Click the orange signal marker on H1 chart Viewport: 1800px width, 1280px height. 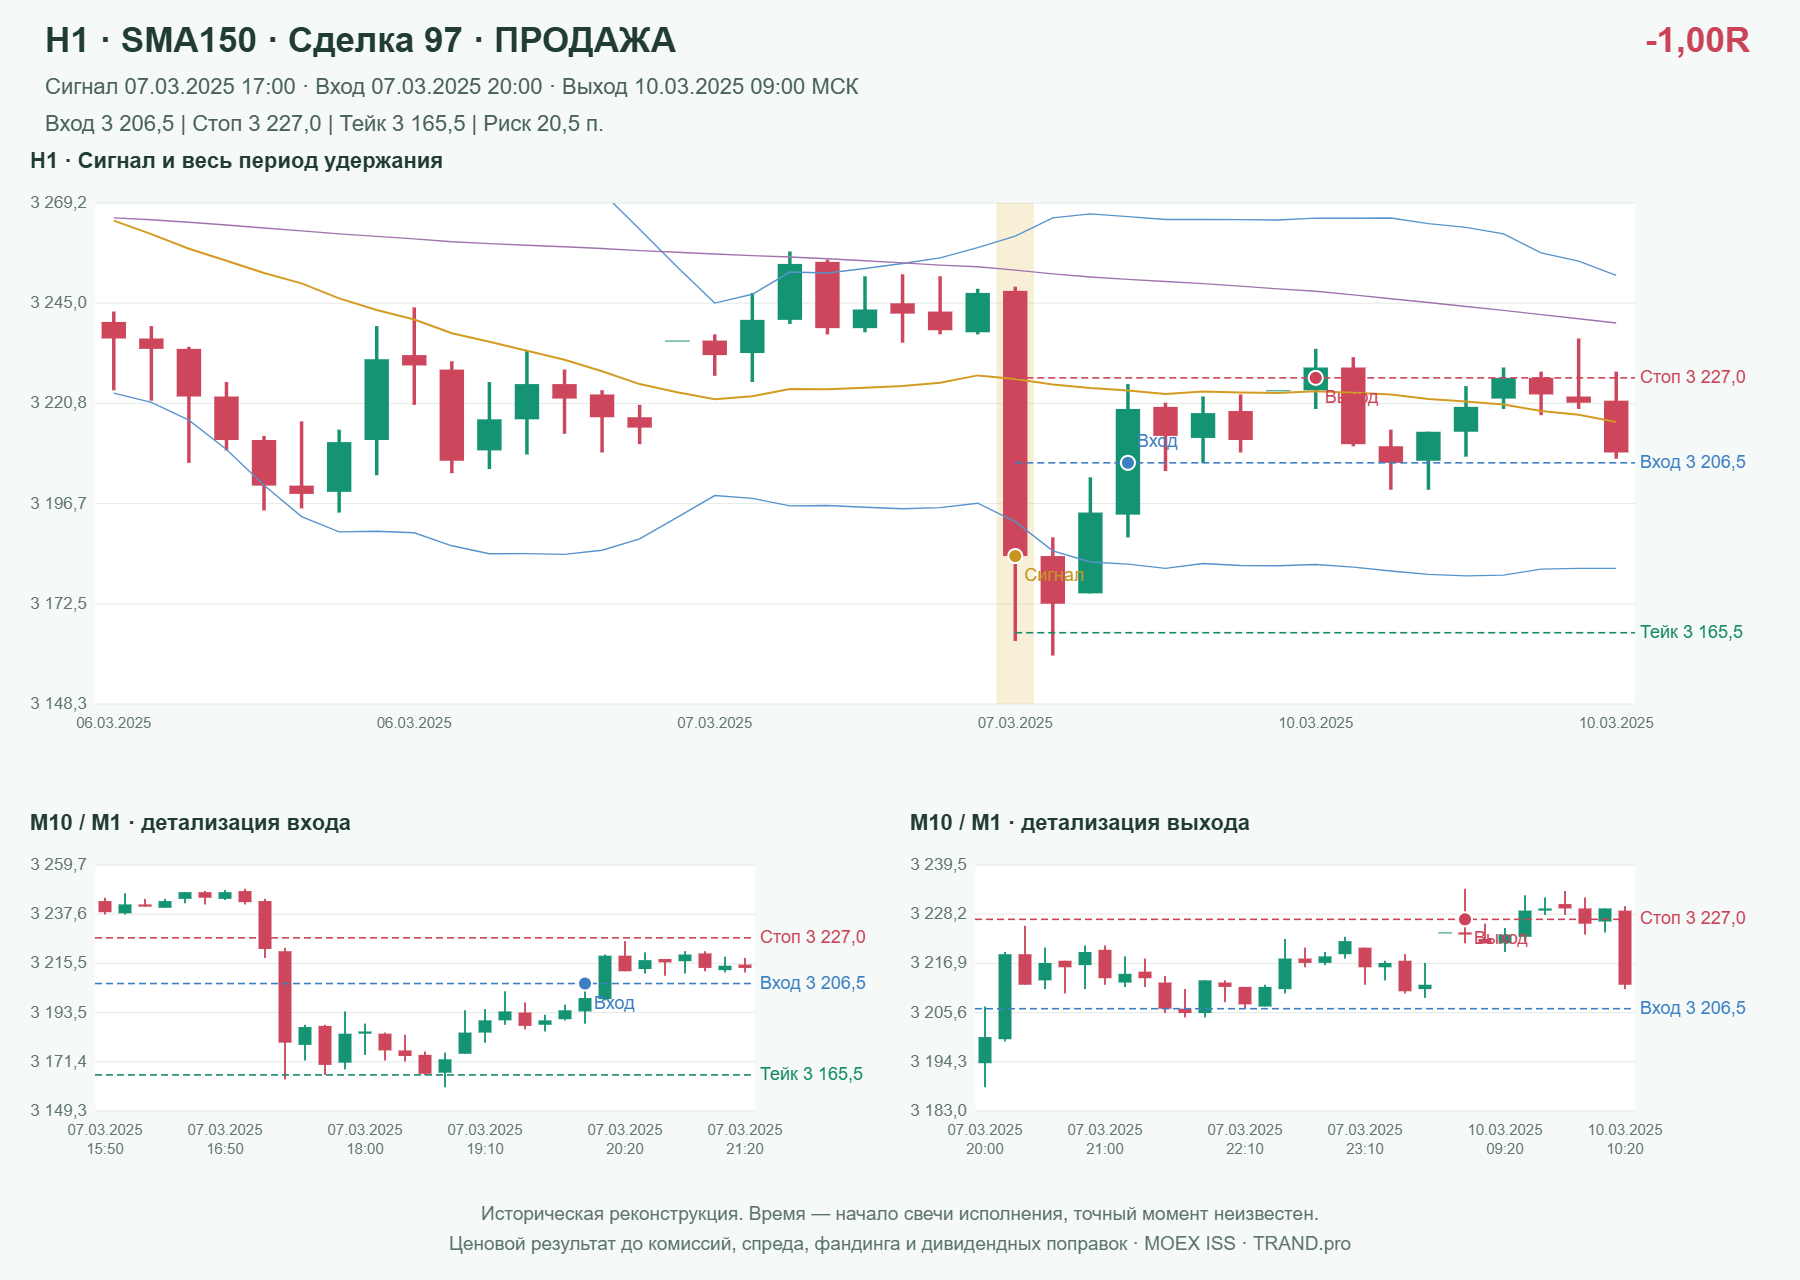coord(1015,556)
